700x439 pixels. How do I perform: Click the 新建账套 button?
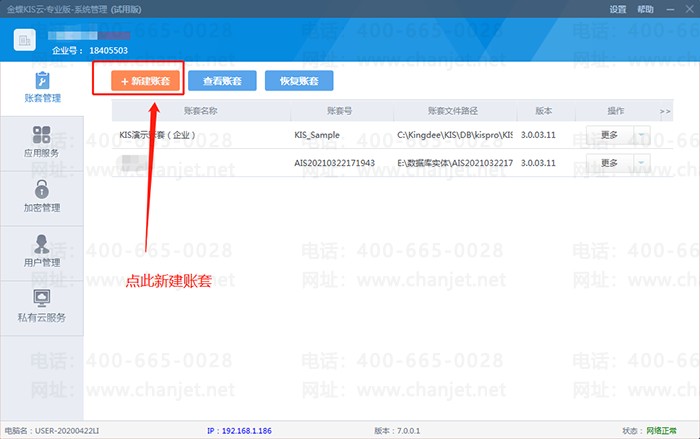pyautogui.click(x=146, y=81)
